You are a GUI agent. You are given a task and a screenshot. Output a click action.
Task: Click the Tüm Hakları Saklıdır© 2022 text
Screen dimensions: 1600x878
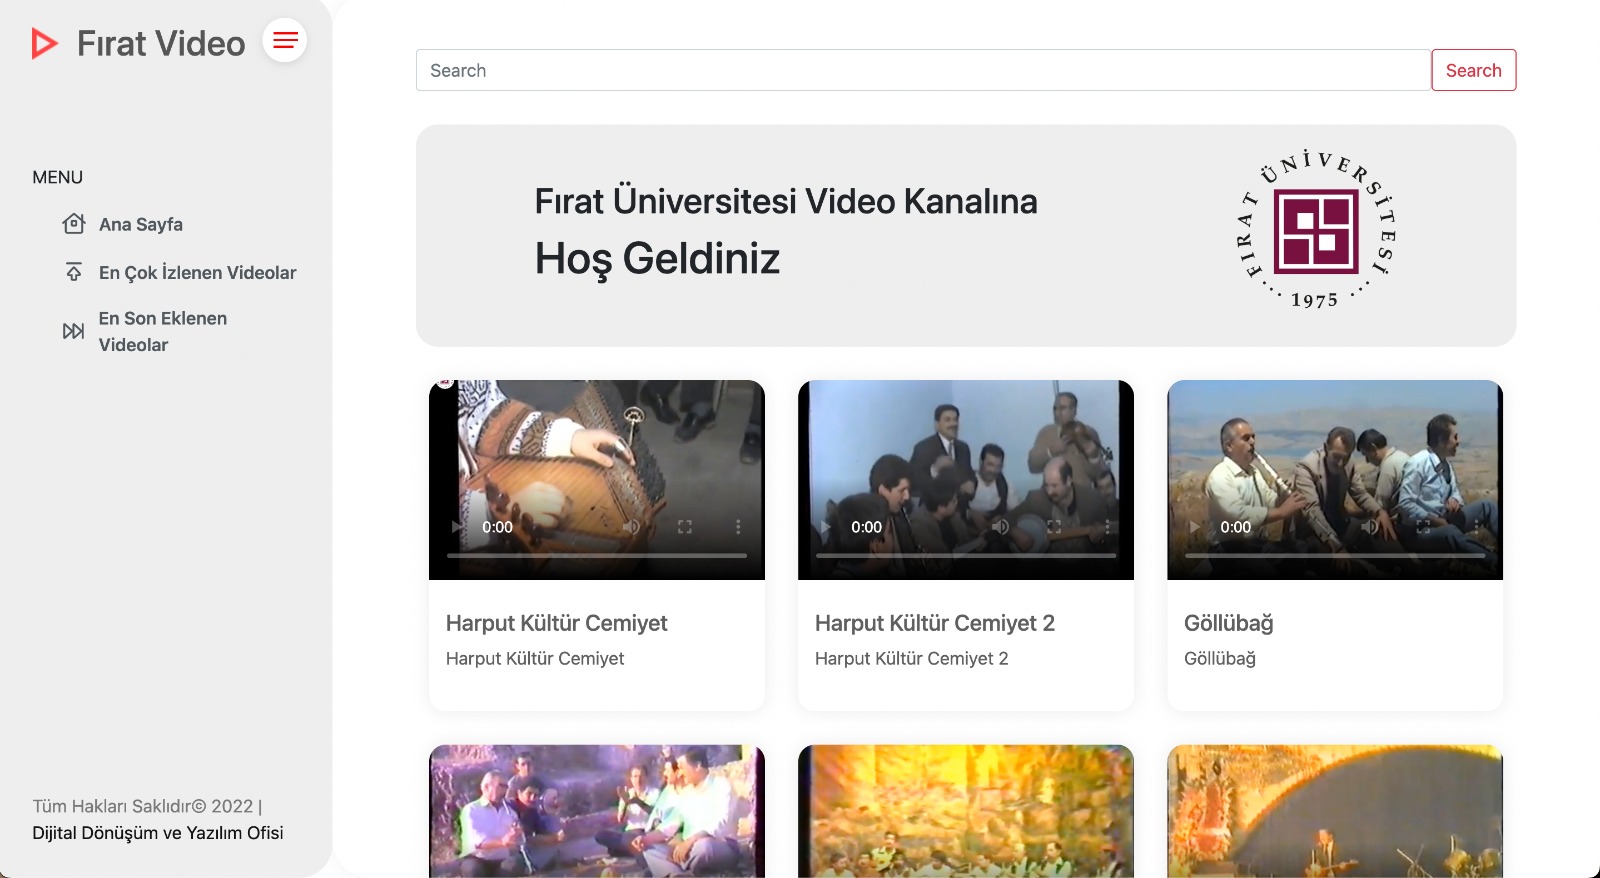point(147,806)
